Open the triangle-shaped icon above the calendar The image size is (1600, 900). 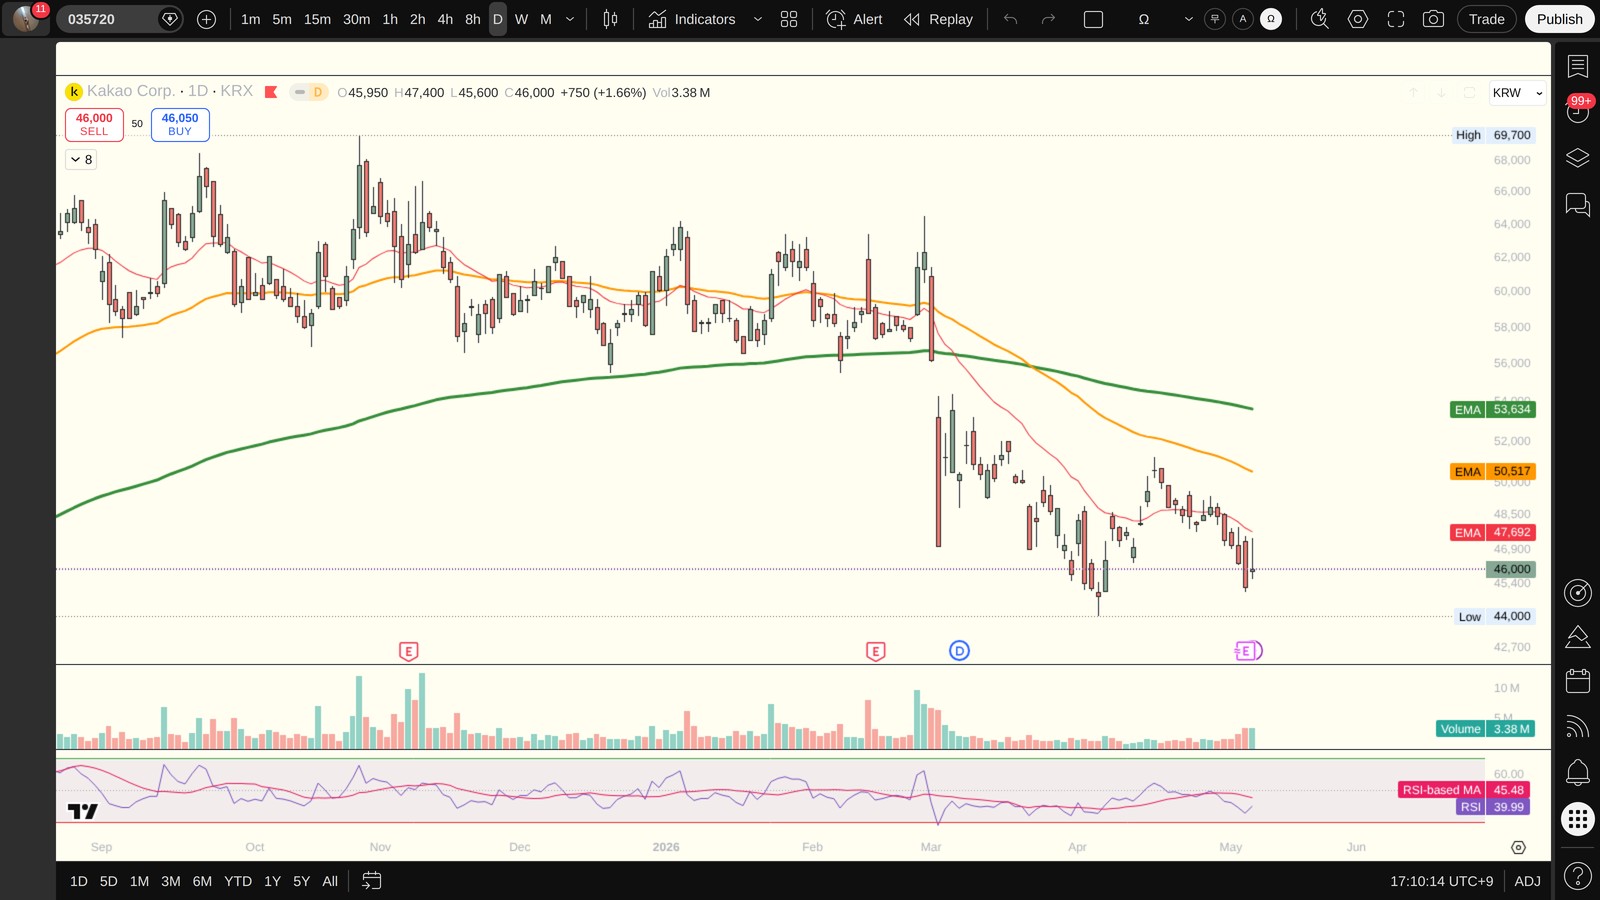click(1577, 637)
